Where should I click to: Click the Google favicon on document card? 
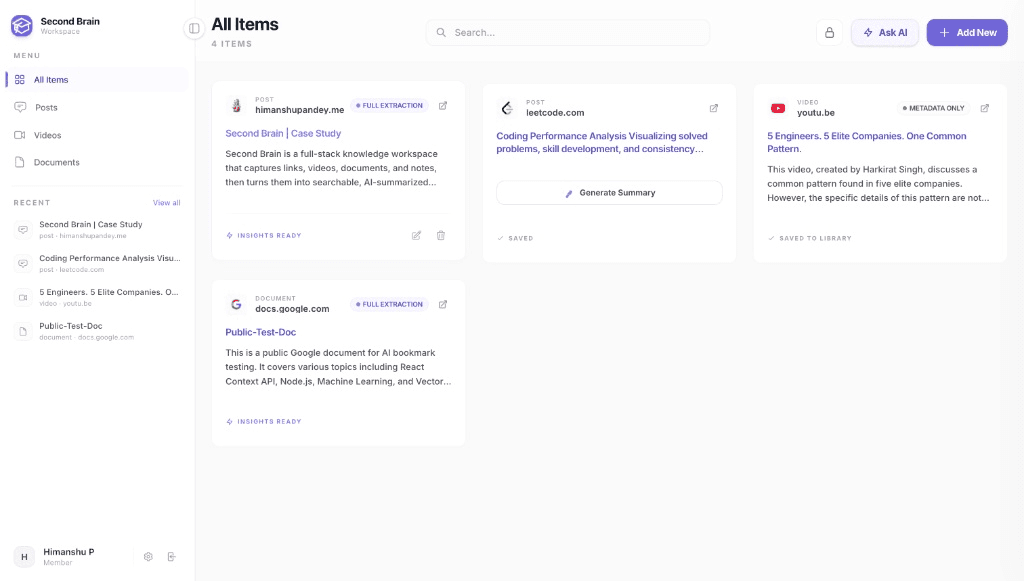click(236, 304)
